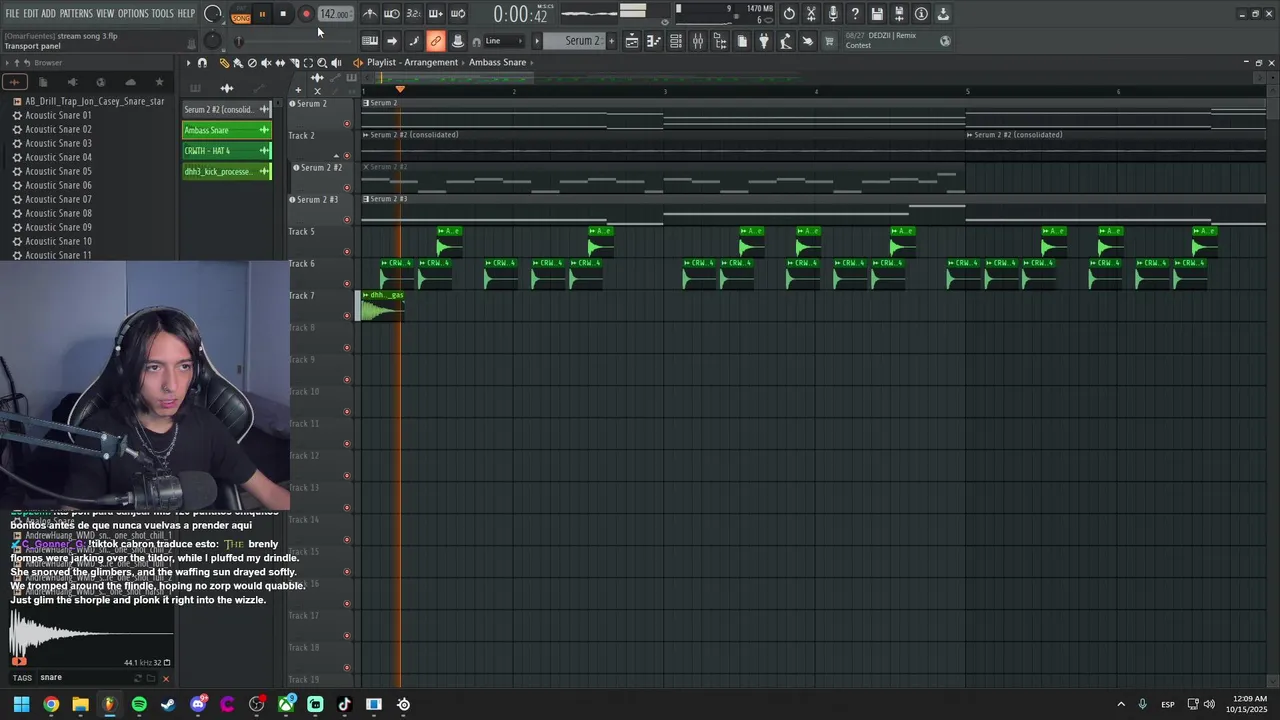Toggle mute dot on Track 7
This screenshot has width=1280, height=720.
347,316
